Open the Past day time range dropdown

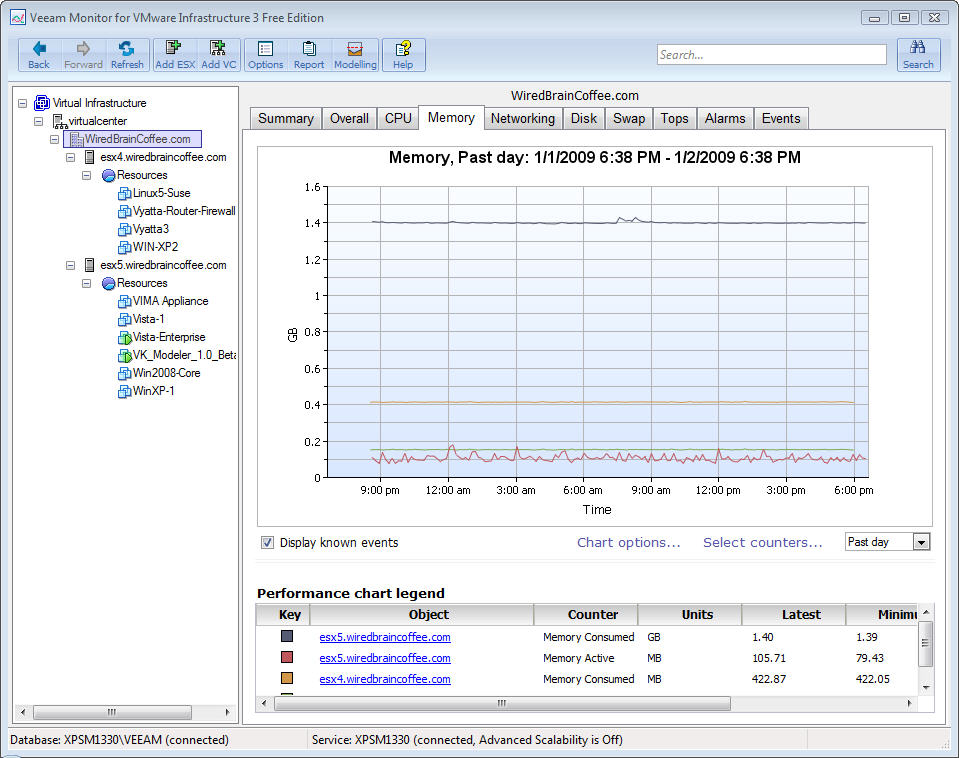tap(921, 542)
